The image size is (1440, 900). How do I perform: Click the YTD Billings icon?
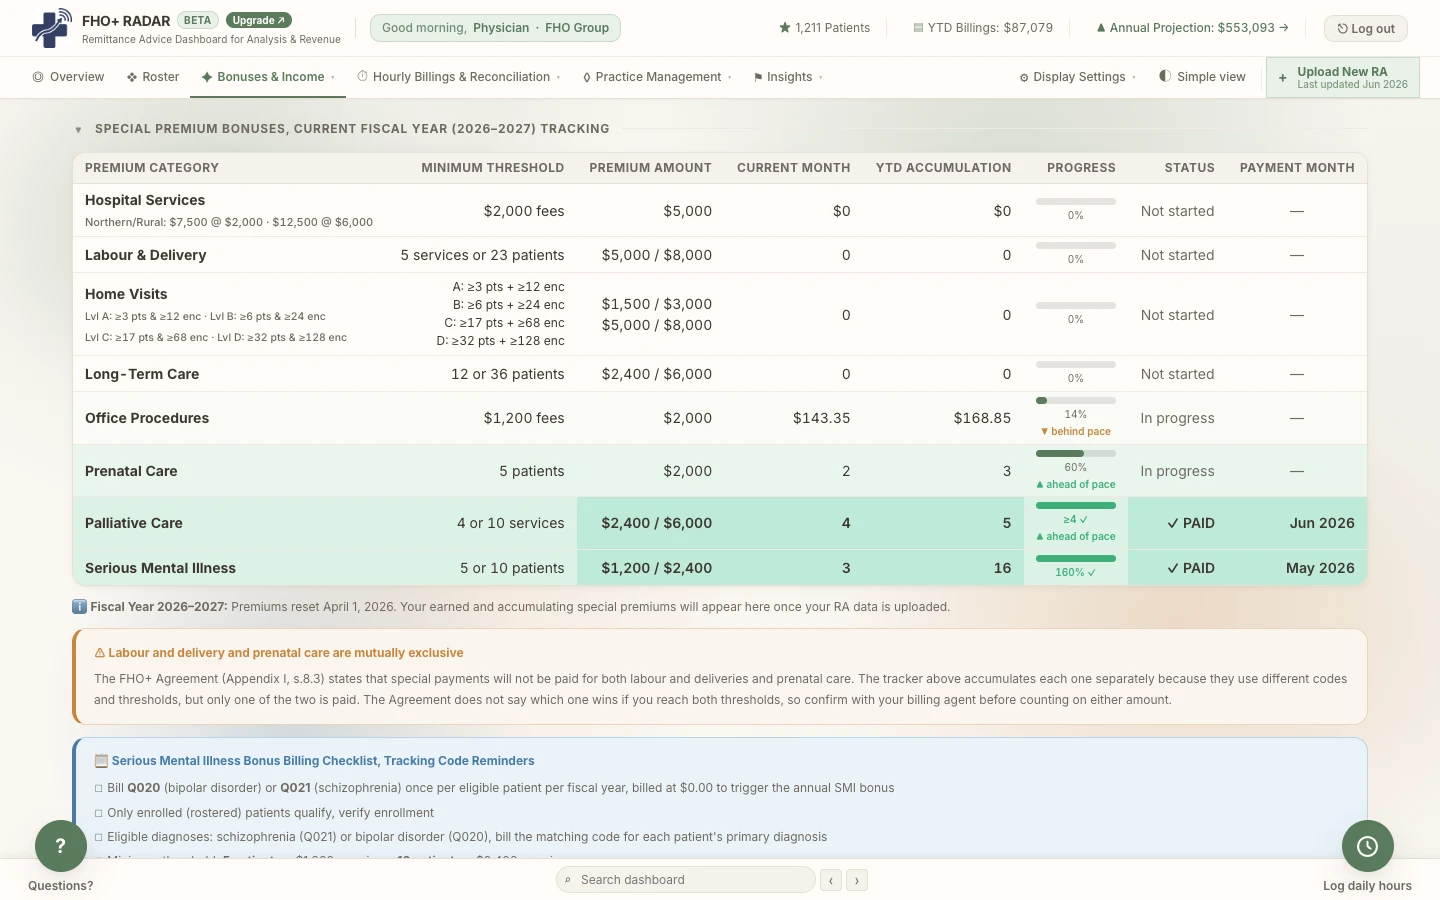(x=918, y=28)
